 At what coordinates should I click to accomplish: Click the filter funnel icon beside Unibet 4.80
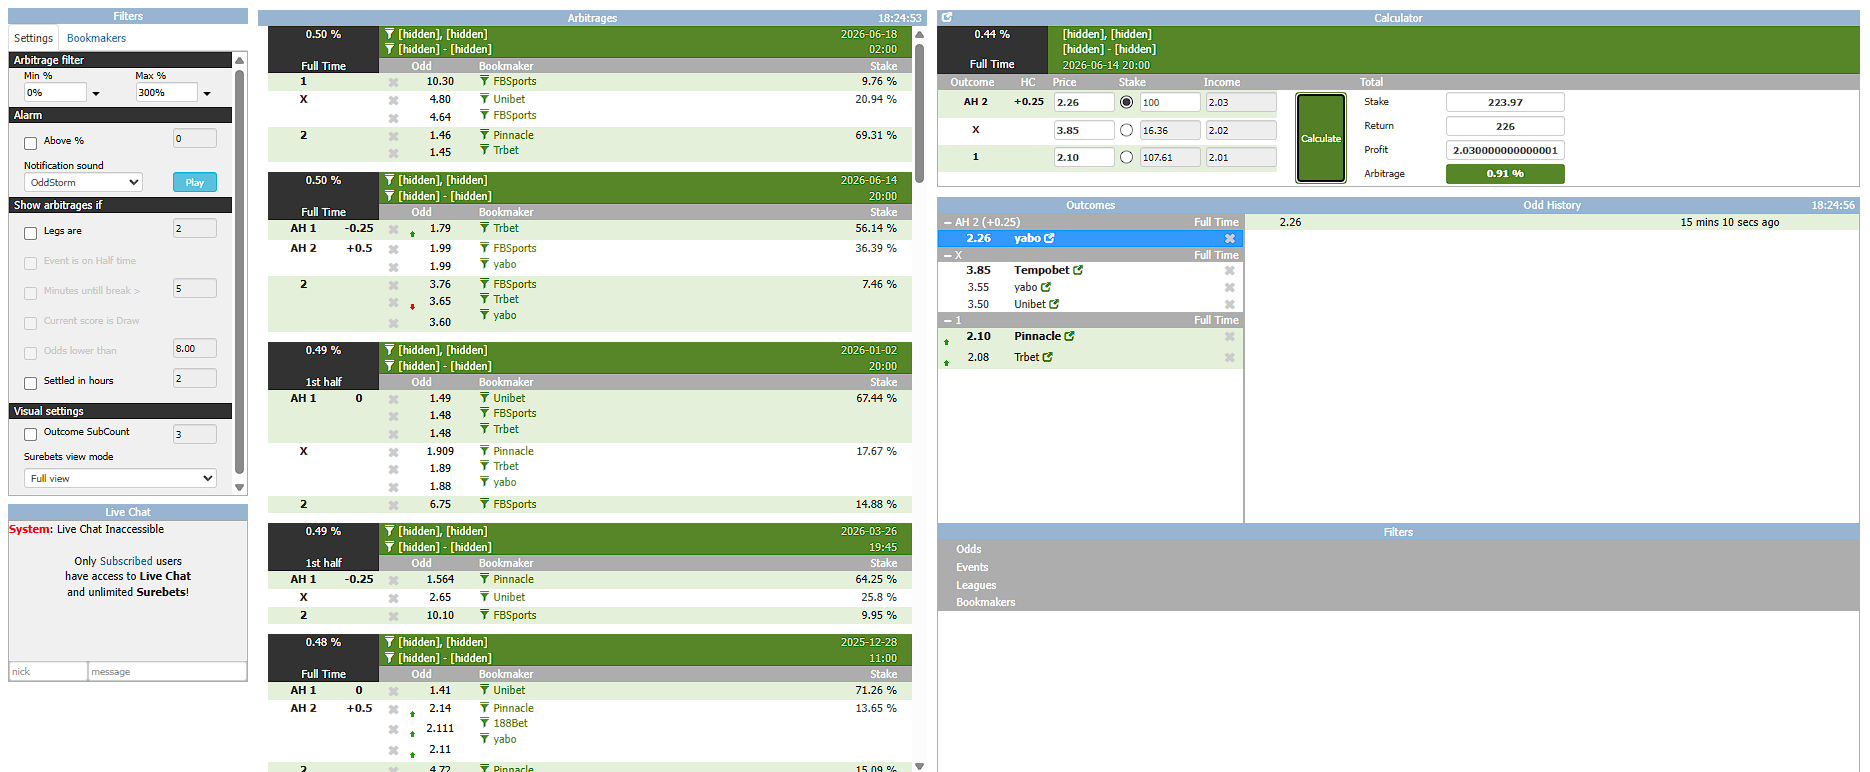pyautogui.click(x=485, y=99)
